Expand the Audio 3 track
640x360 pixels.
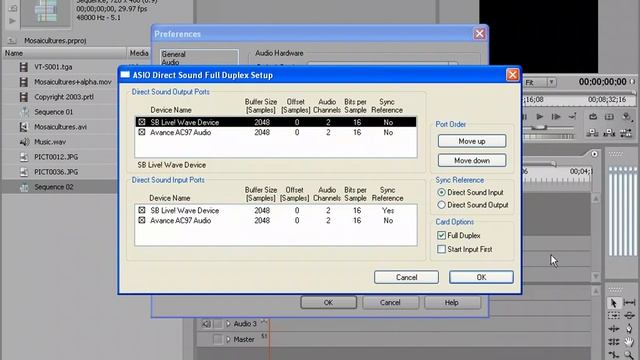228,324
